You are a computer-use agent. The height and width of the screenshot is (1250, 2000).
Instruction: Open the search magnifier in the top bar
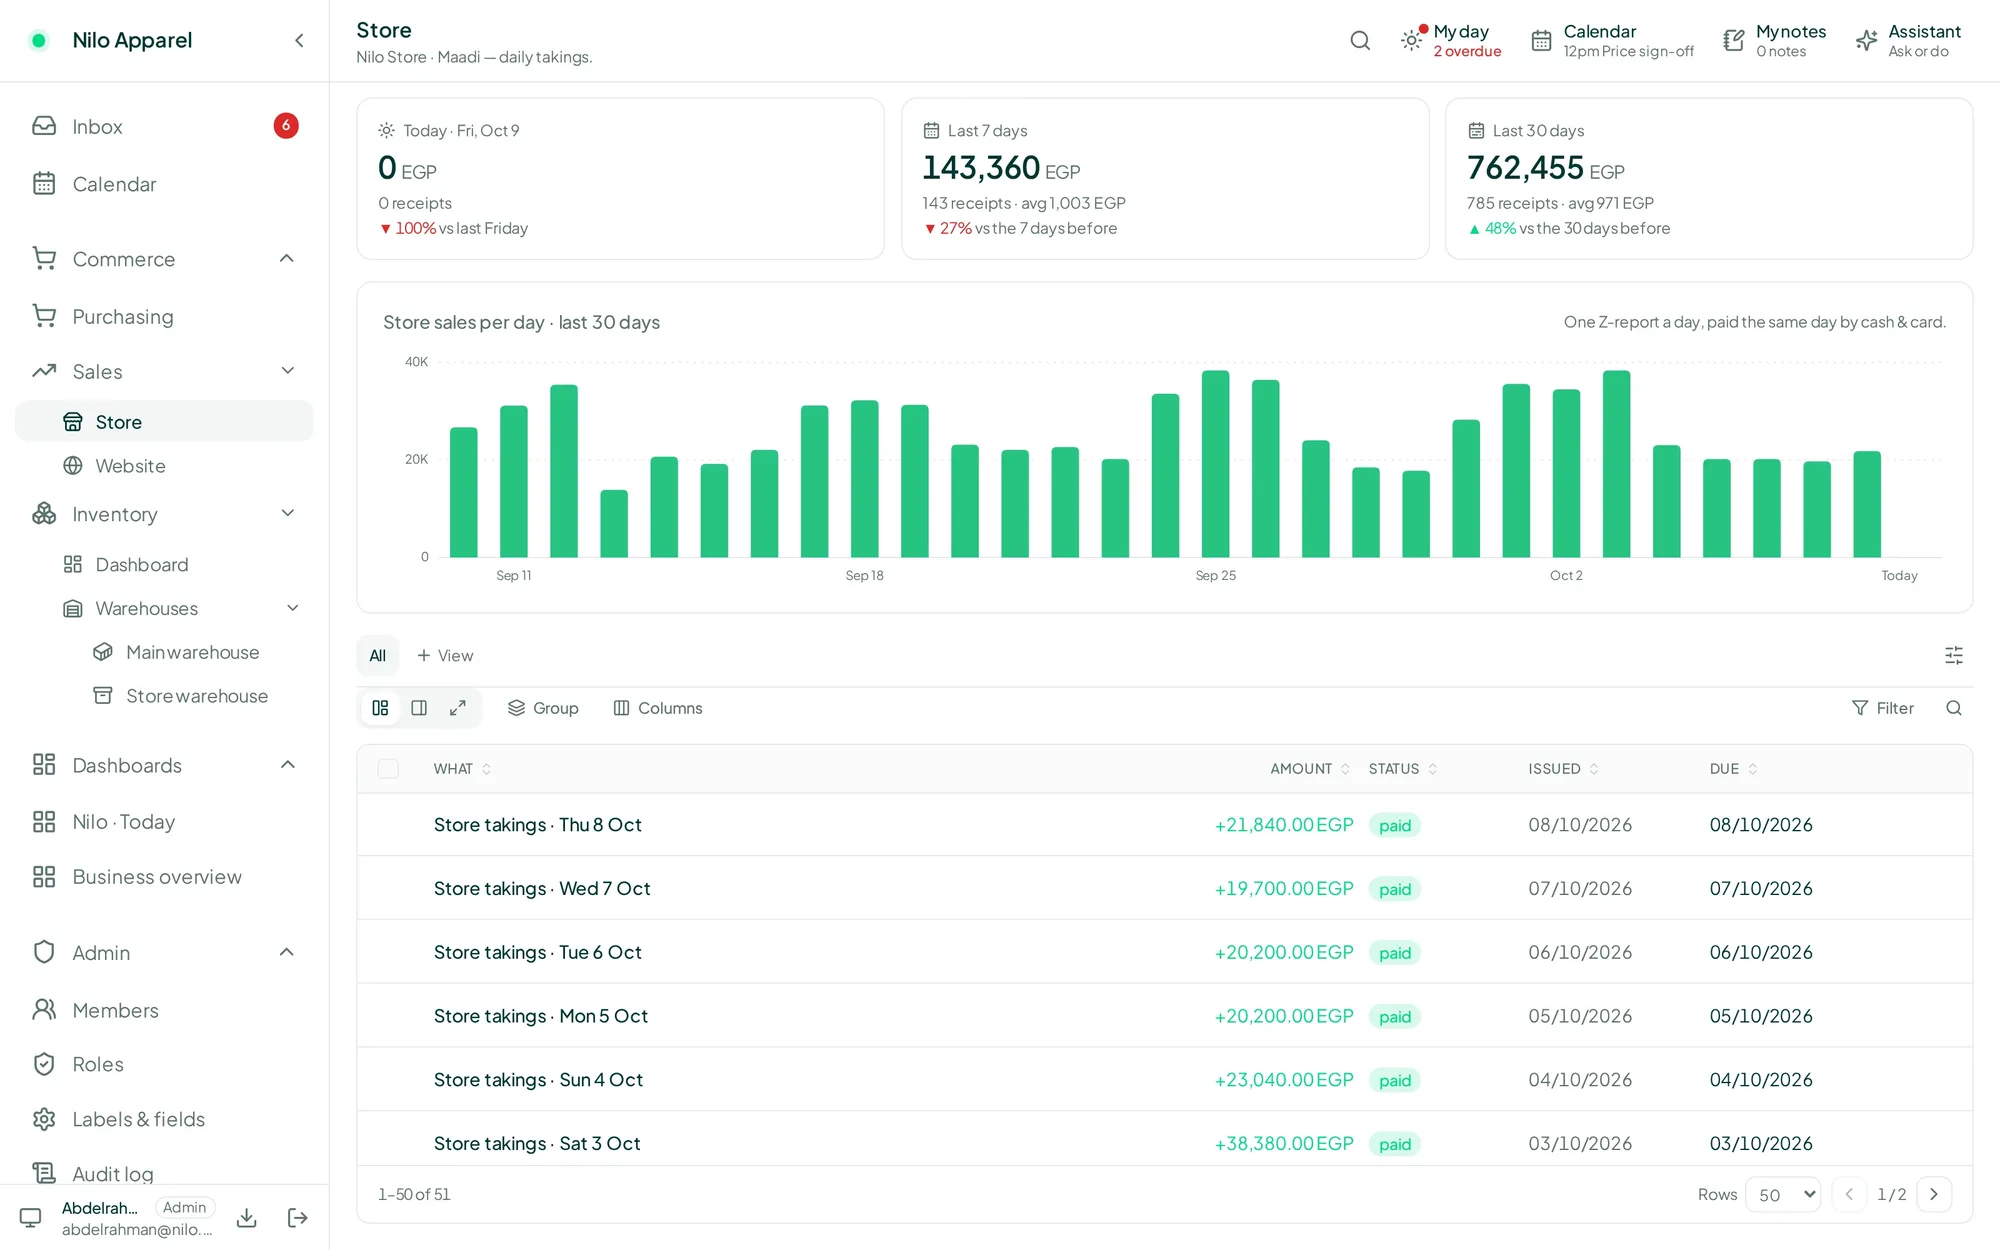tap(1360, 40)
